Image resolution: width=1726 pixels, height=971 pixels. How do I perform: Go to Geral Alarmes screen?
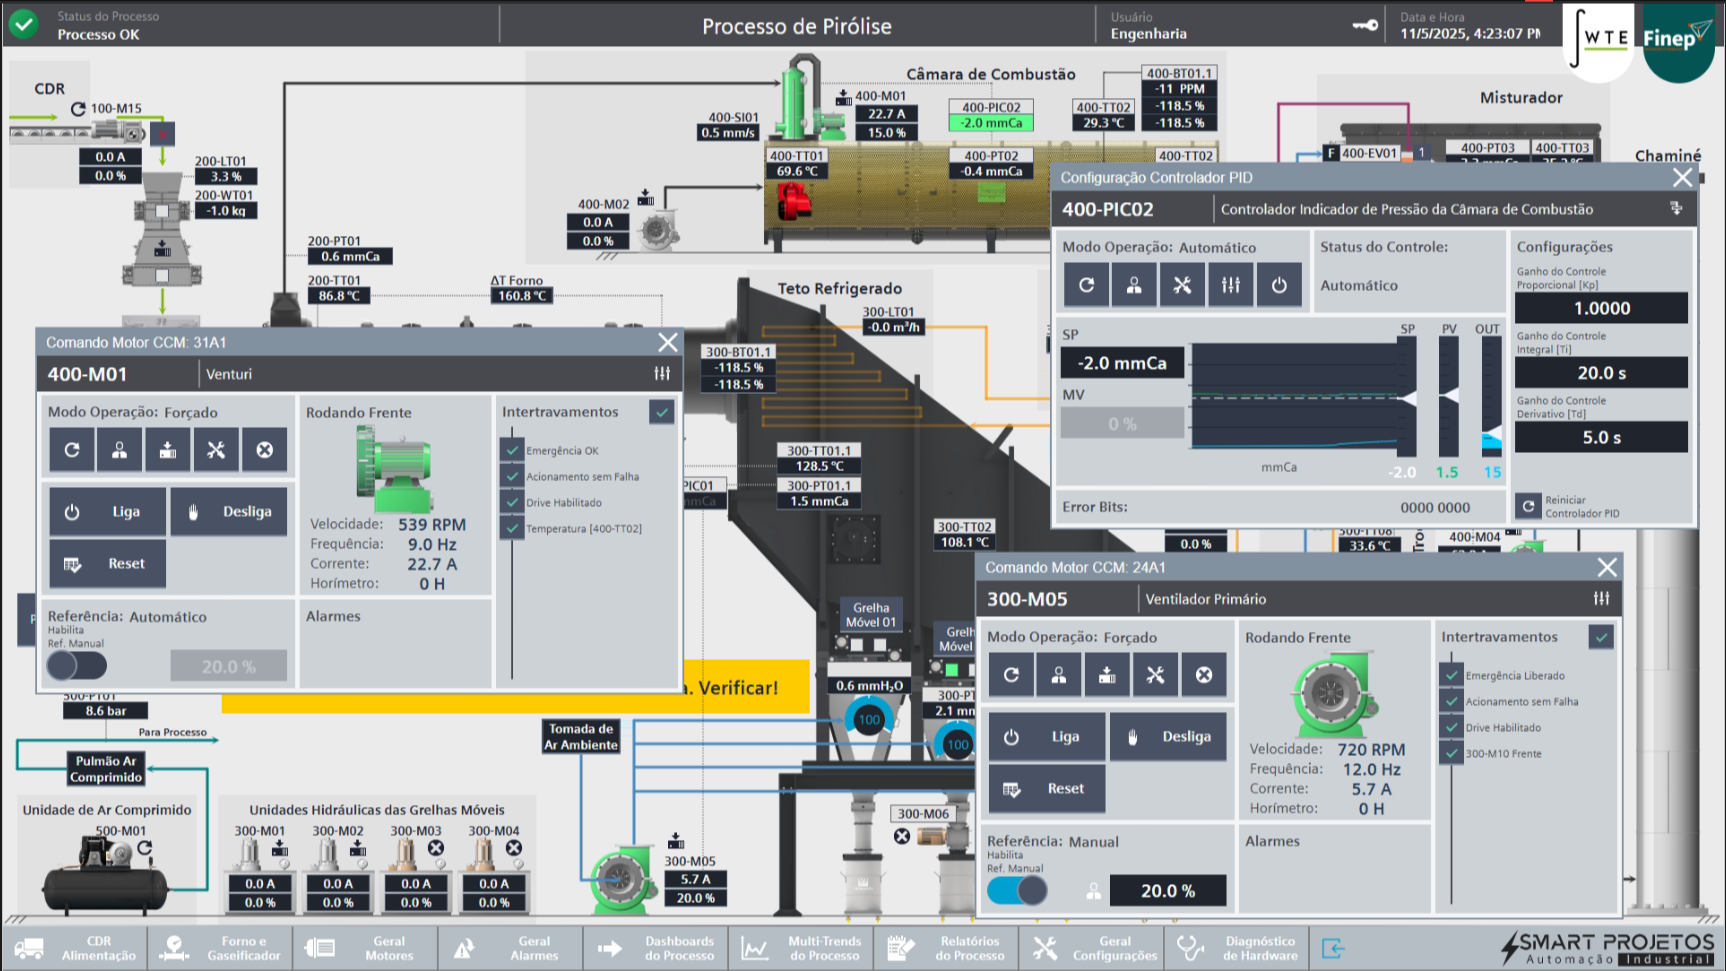point(510,948)
